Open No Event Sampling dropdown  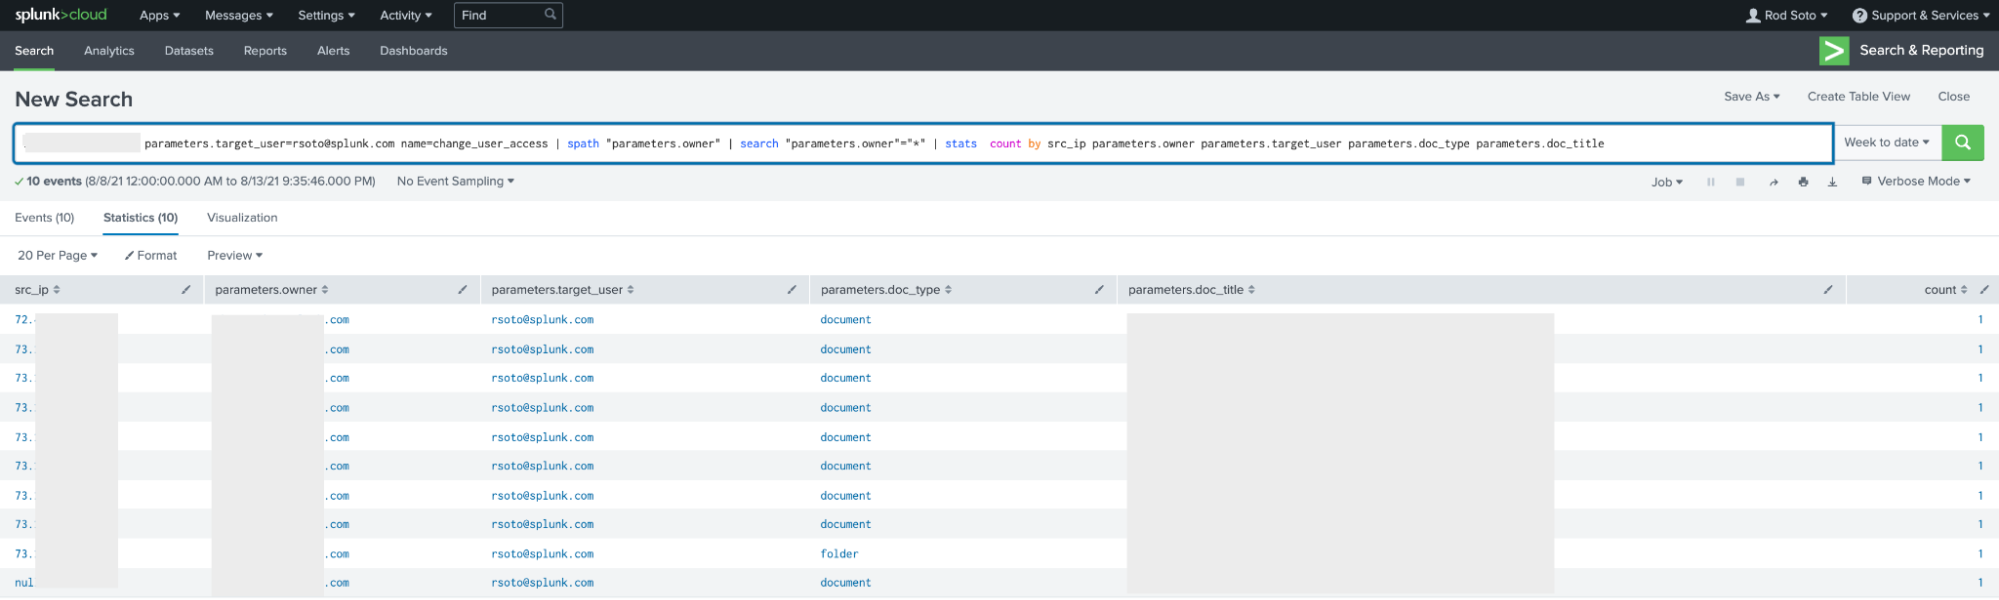click(x=455, y=182)
